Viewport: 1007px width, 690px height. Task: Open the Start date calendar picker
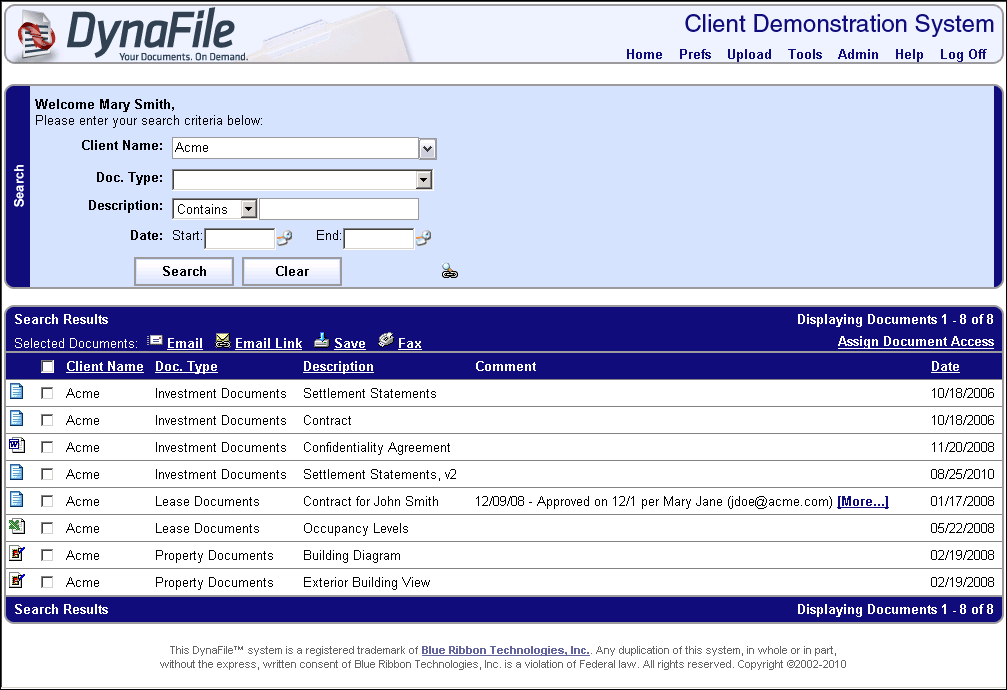point(285,238)
